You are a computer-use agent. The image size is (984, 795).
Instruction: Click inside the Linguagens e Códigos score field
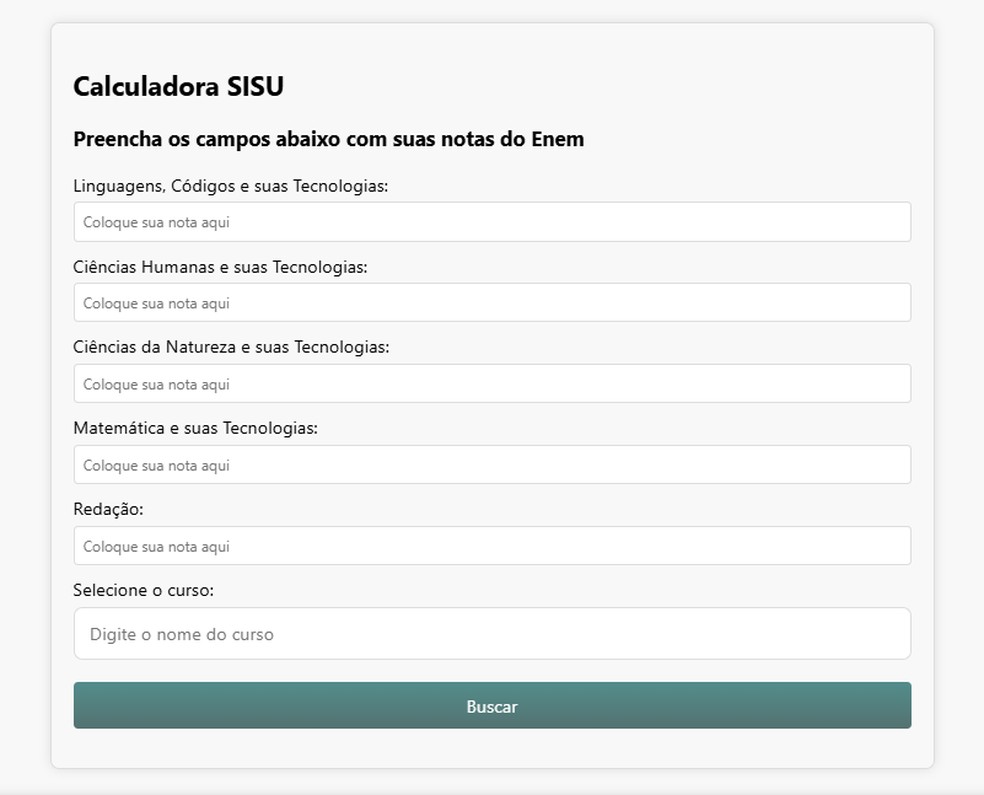pyautogui.click(x=492, y=221)
